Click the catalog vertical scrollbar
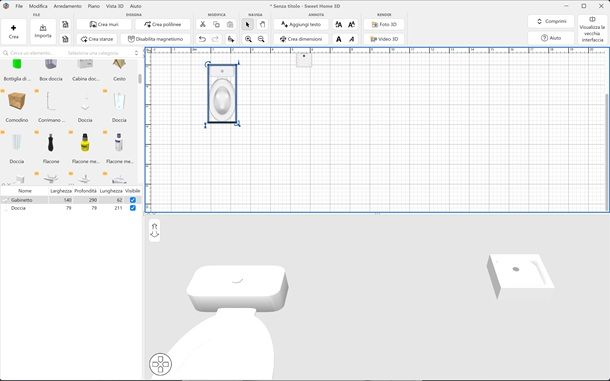610x381 pixels. 140,79
